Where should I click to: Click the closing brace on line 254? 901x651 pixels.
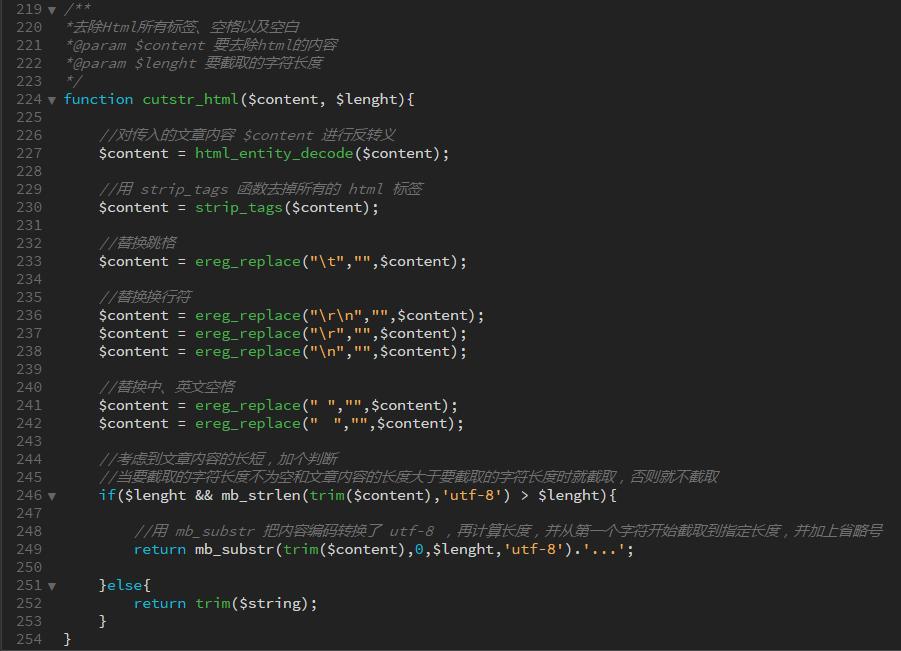click(67, 639)
